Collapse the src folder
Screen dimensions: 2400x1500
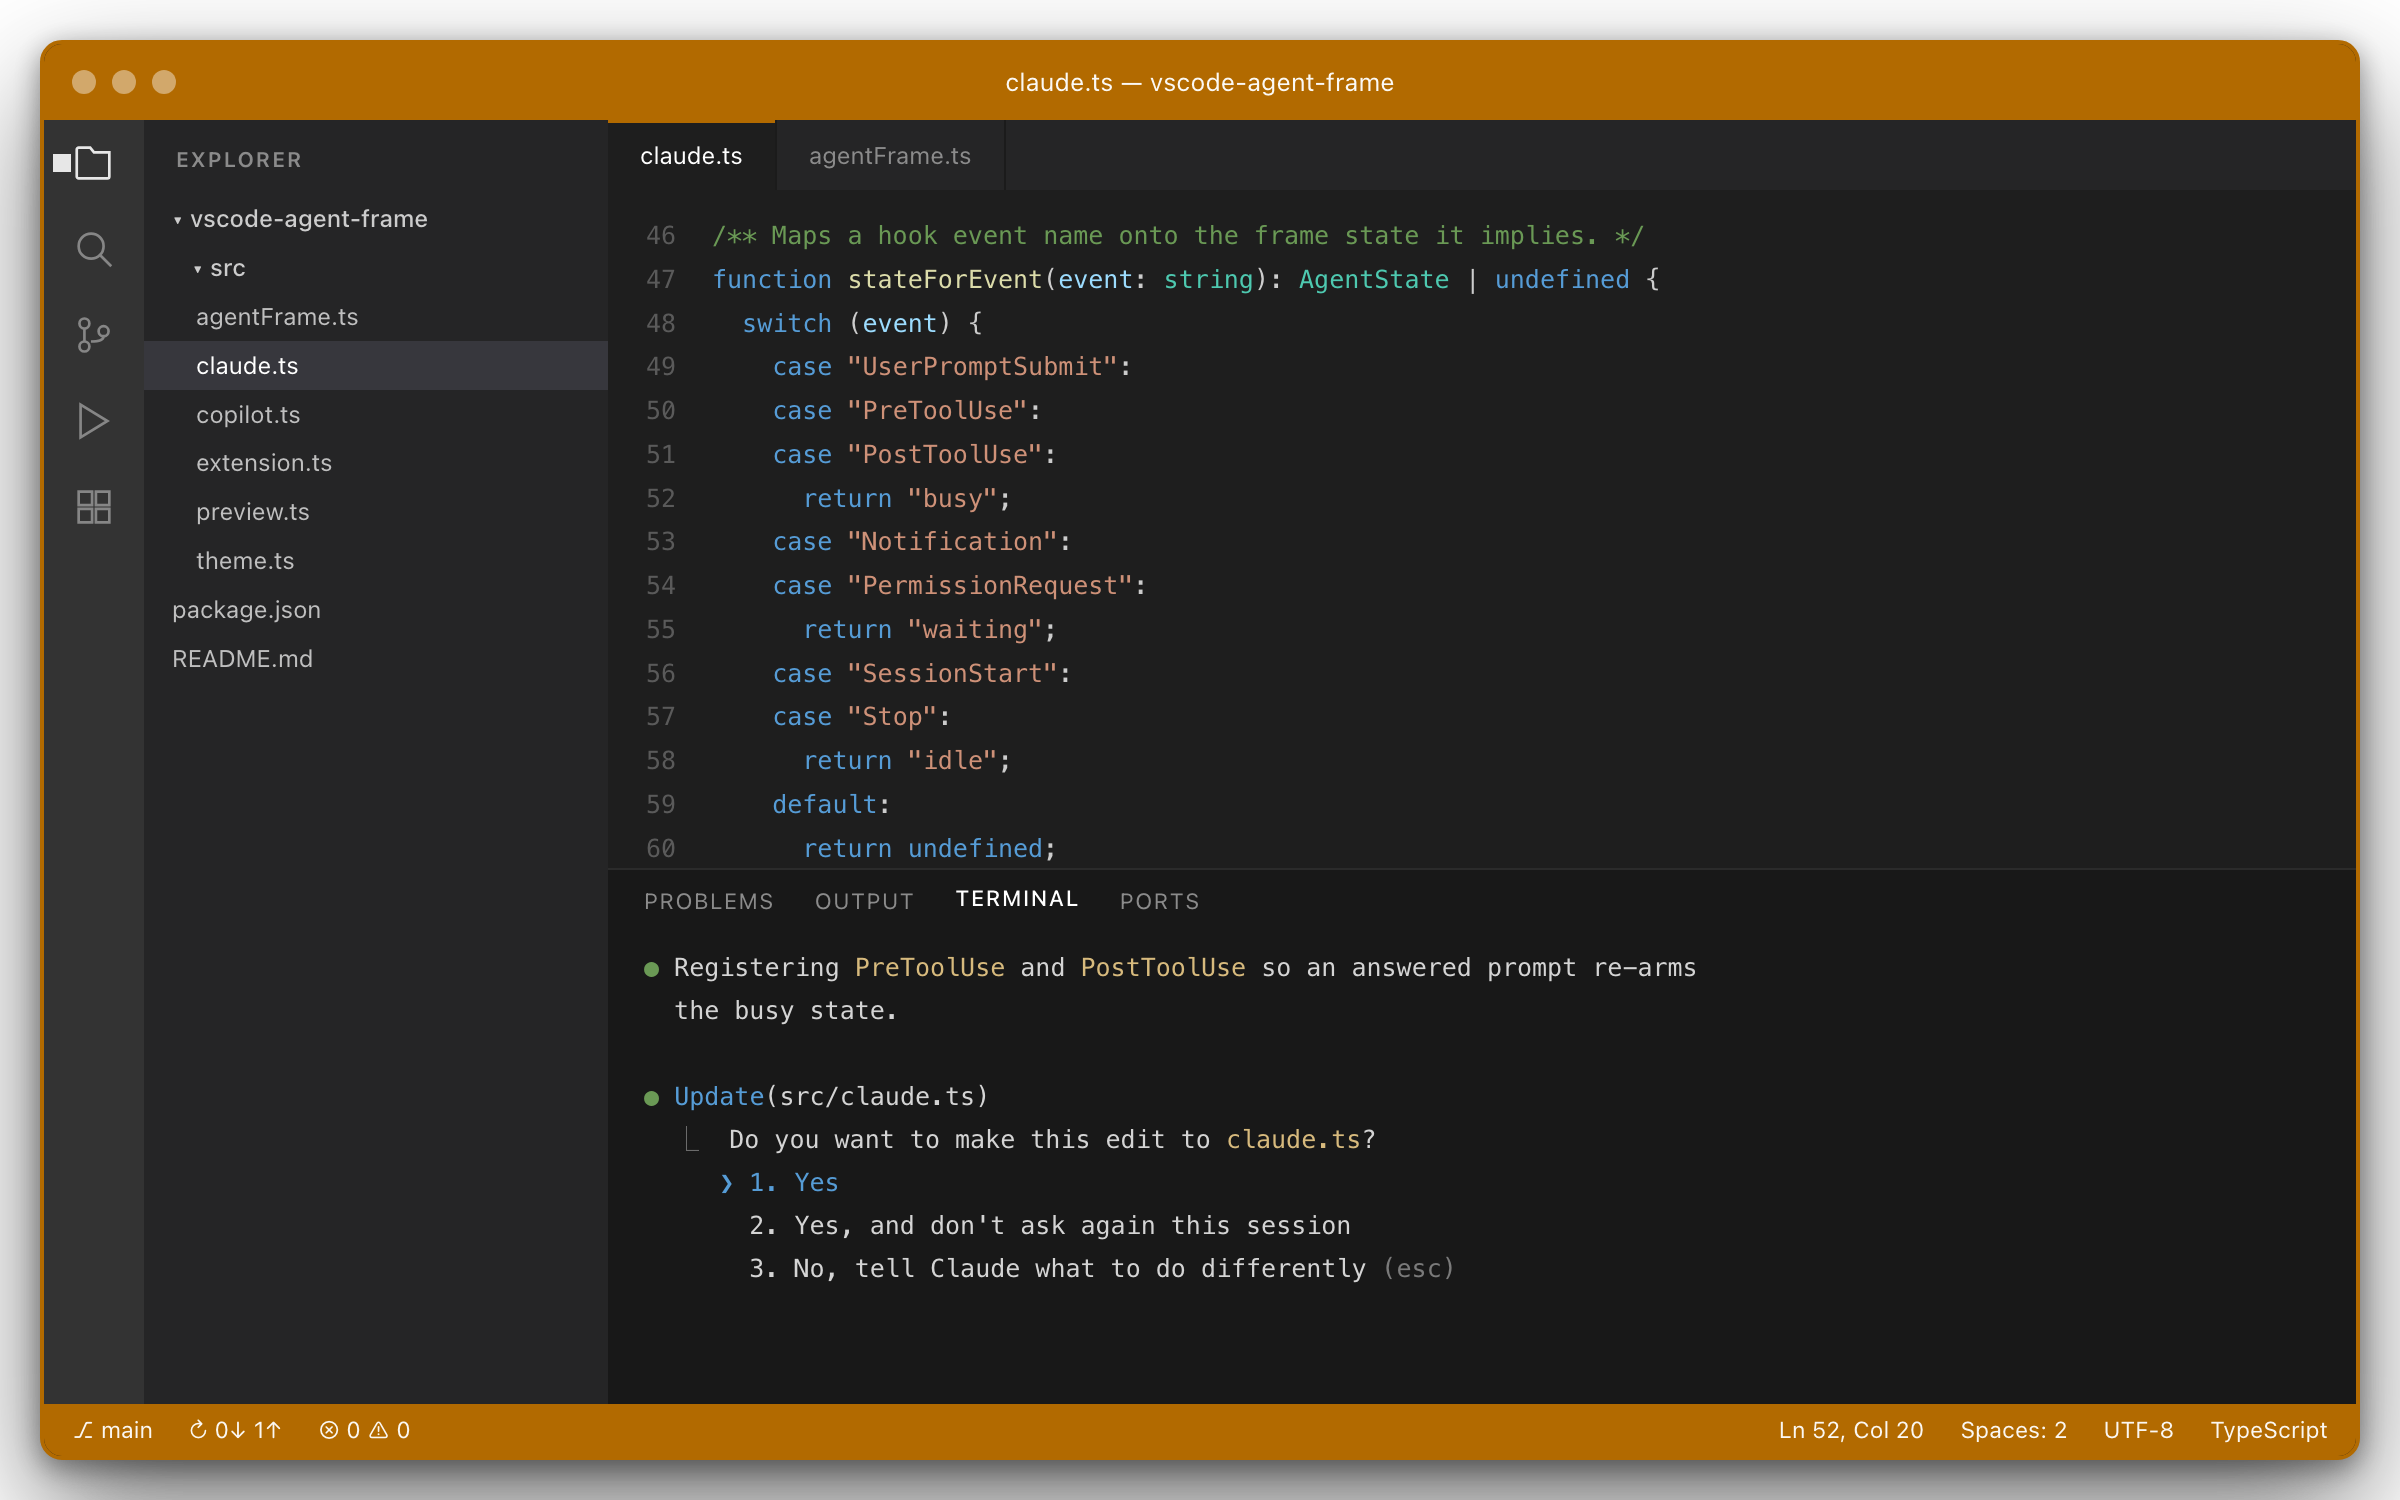(x=376, y=268)
